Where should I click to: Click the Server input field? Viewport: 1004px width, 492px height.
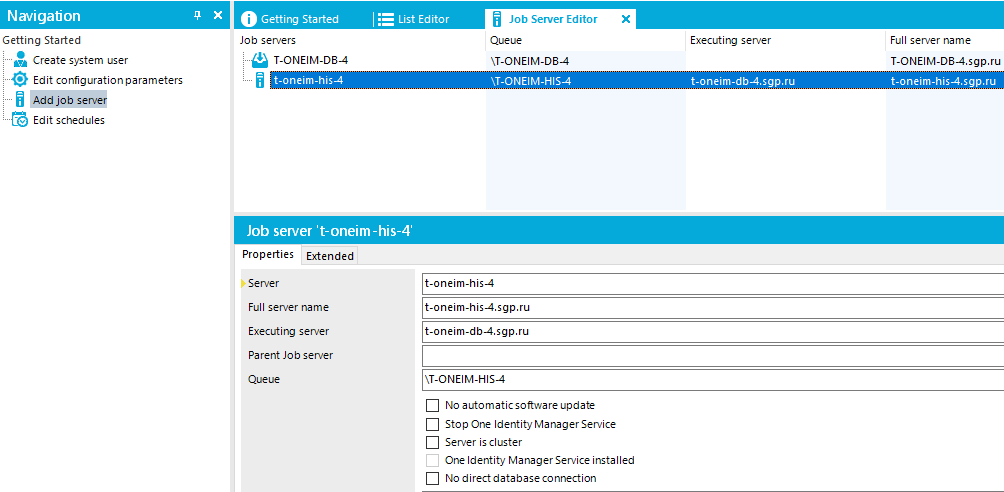[713, 283]
